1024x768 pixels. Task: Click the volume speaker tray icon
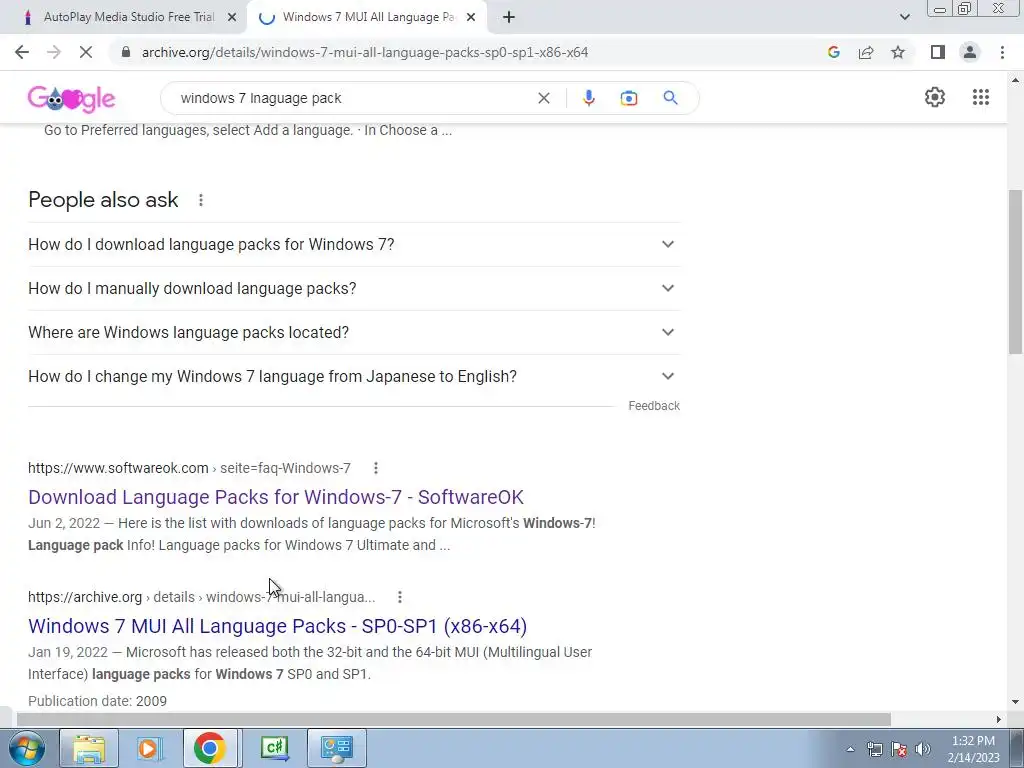point(923,749)
